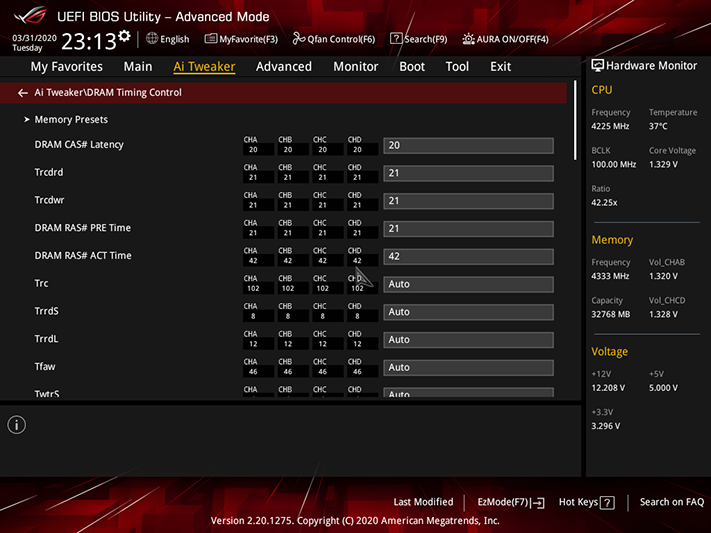Select the TrrdL label
This screenshot has width=711, height=533.
[x=46, y=339]
